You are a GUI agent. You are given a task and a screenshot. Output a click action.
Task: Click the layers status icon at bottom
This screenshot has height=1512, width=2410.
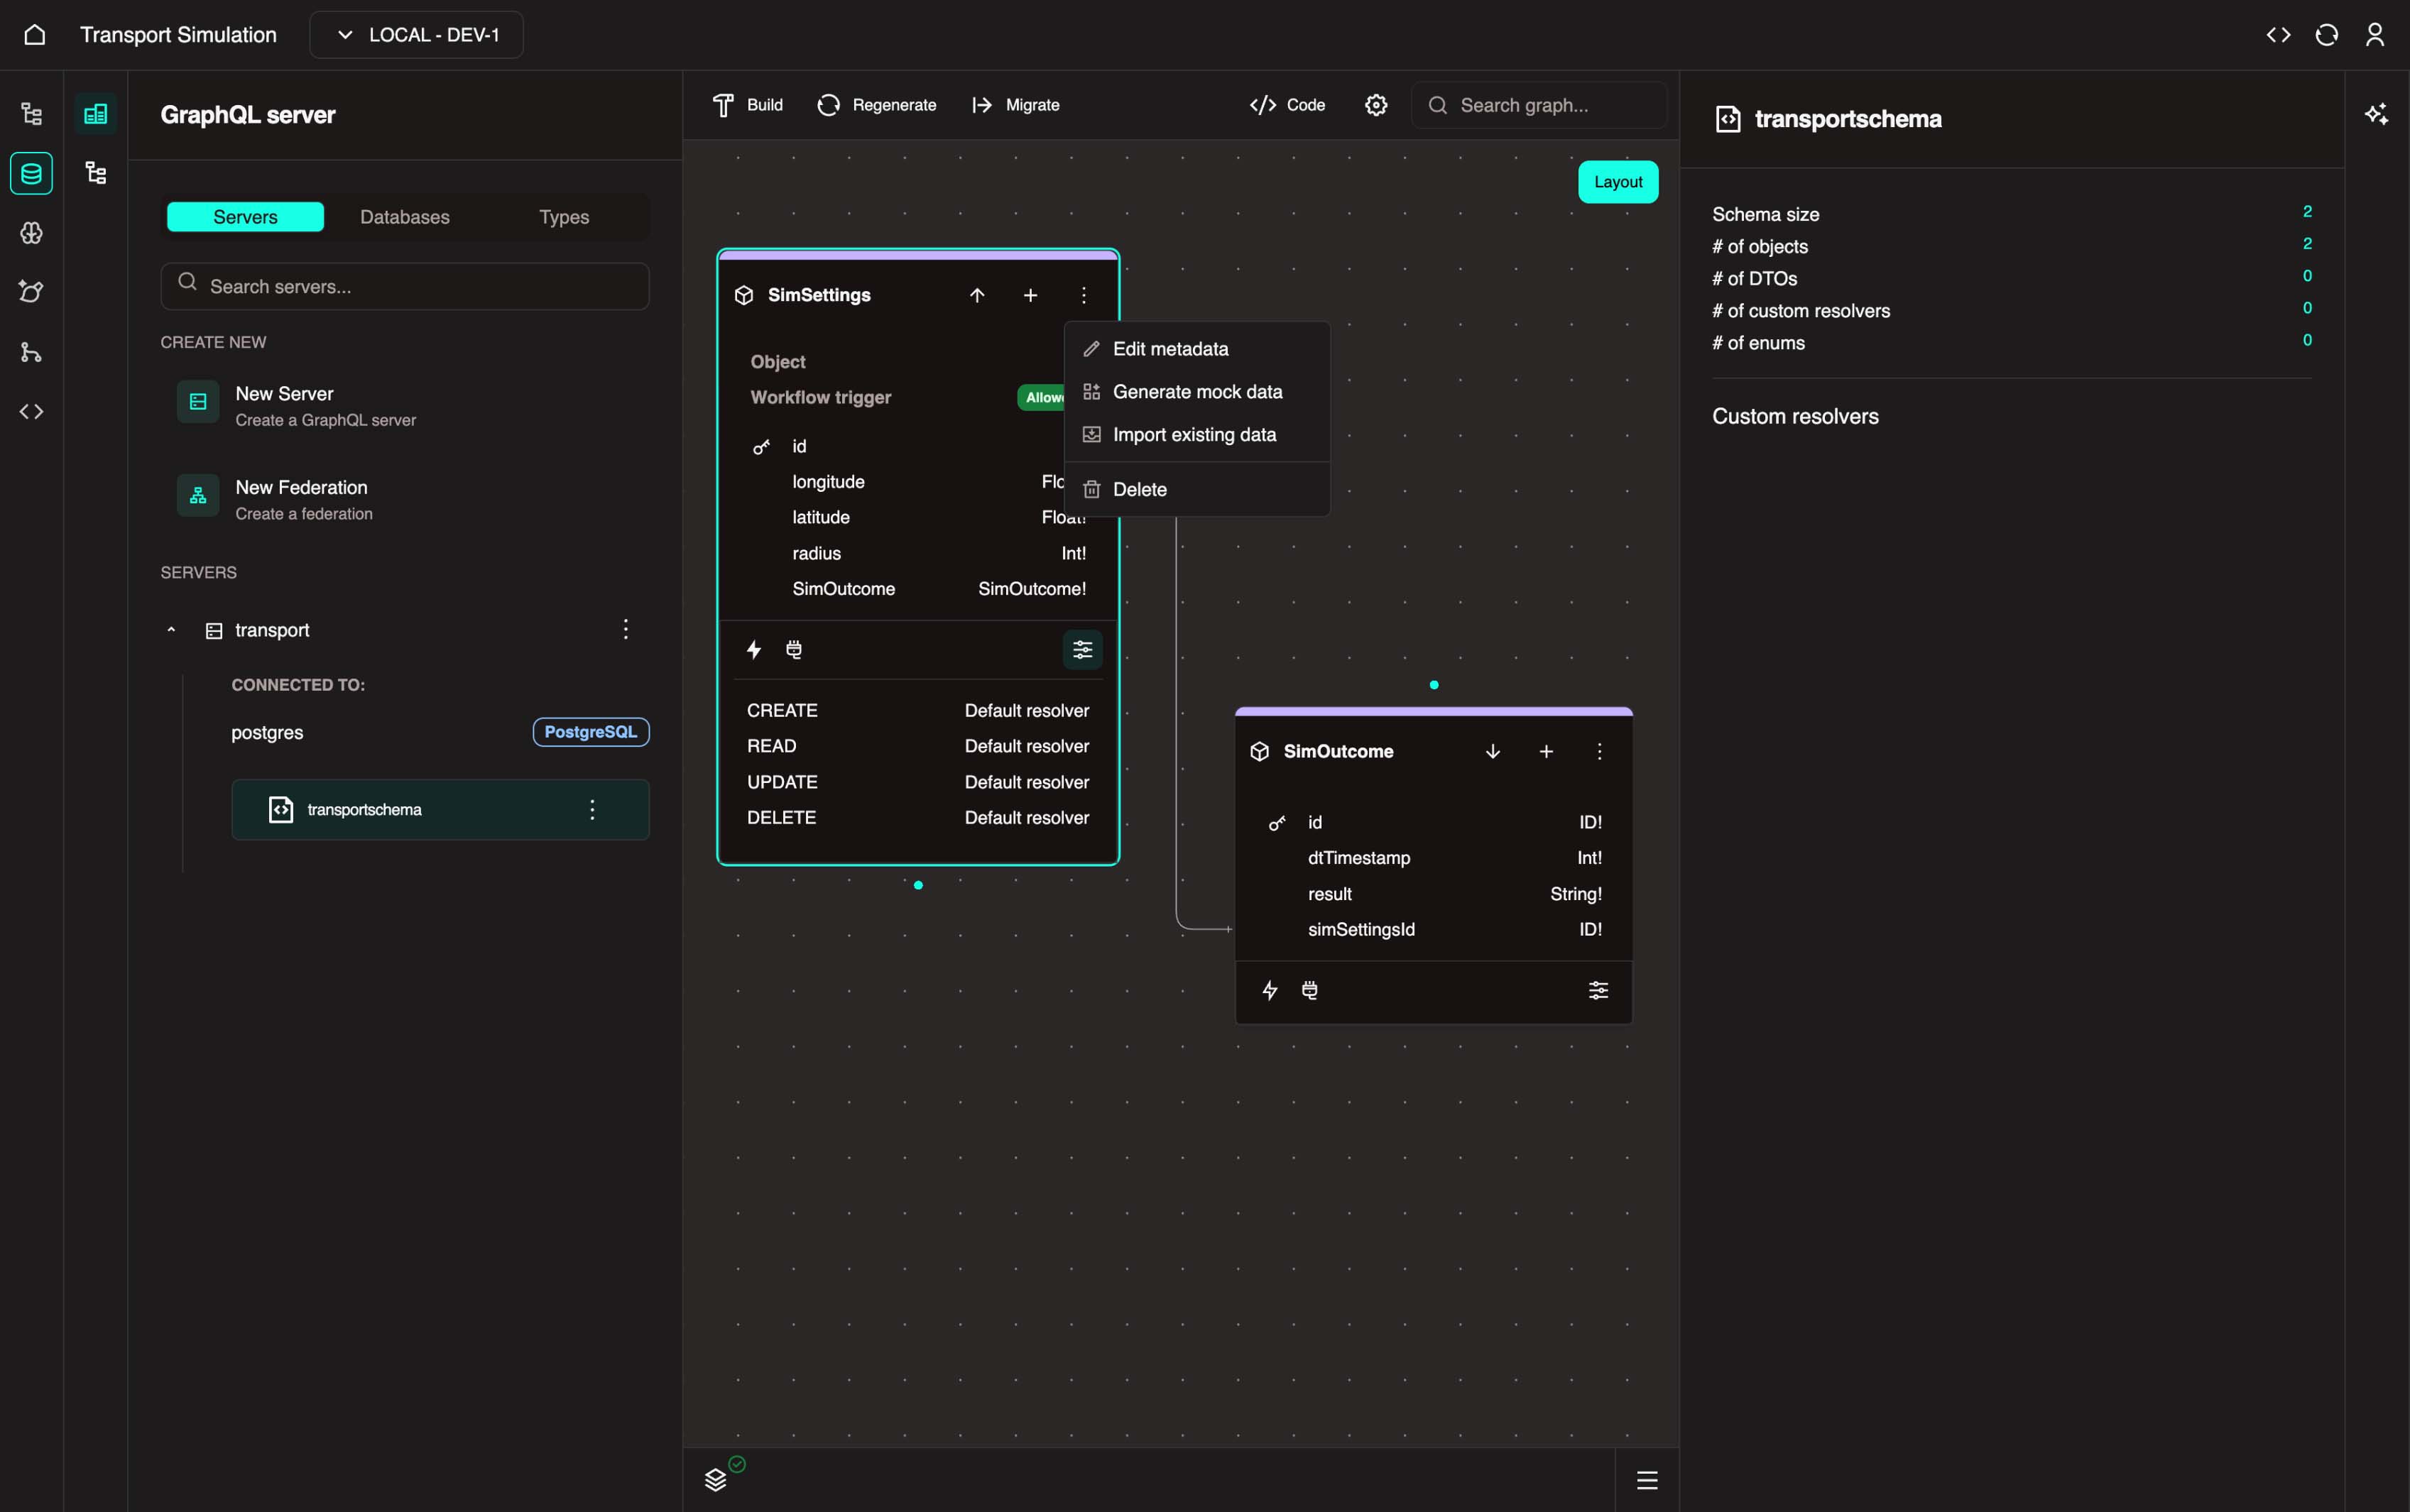pyautogui.click(x=716, y=1480)
